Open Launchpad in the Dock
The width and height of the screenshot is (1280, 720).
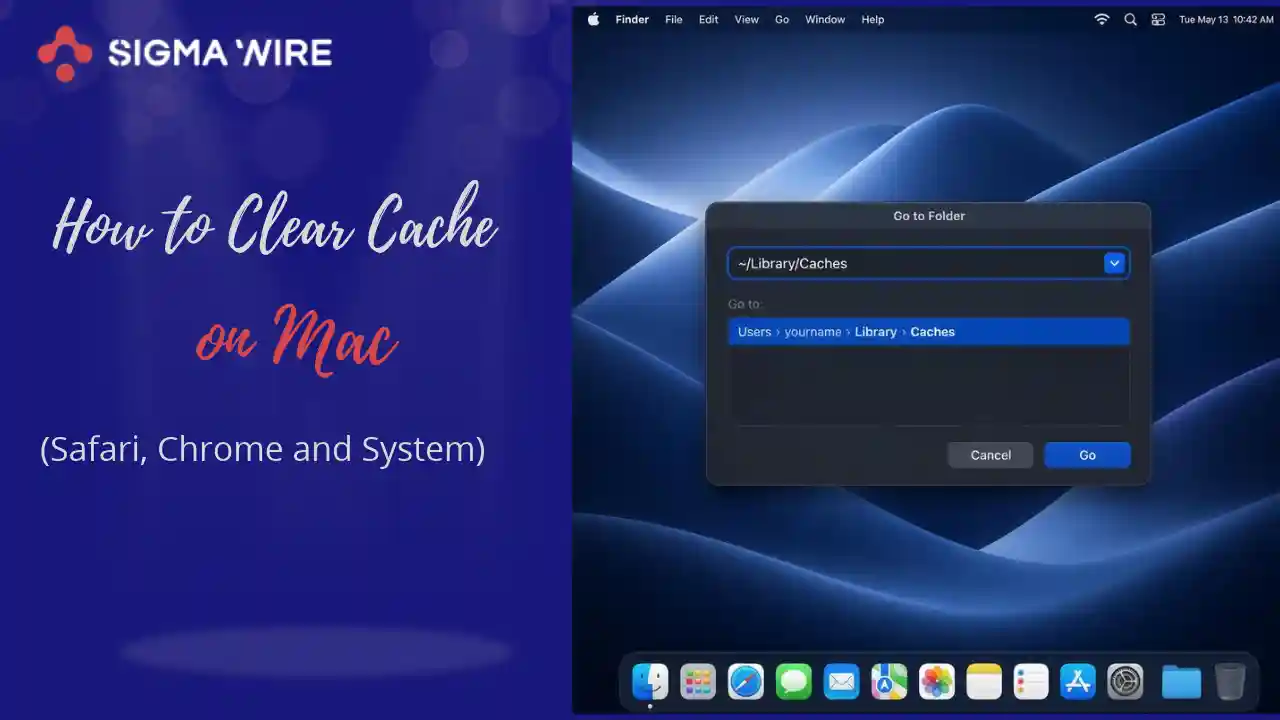[x=698, y=682]
